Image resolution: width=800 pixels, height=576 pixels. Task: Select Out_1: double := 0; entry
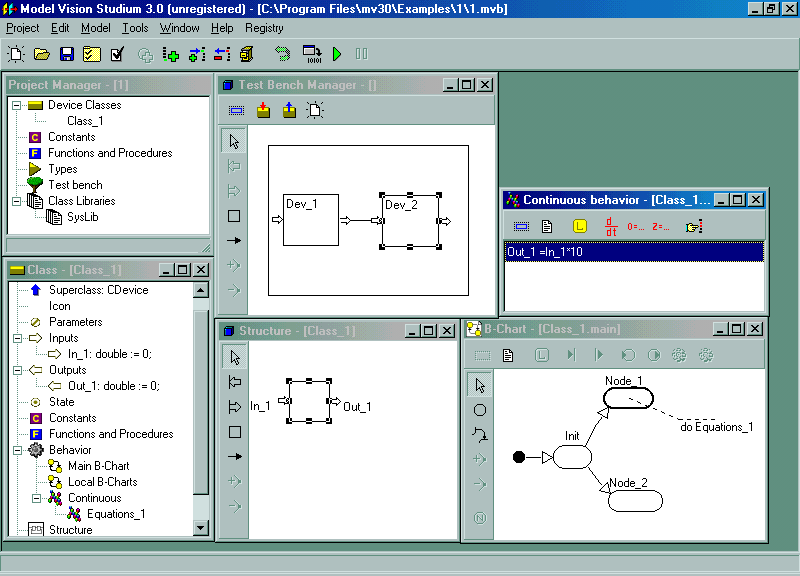pos(114,386)
